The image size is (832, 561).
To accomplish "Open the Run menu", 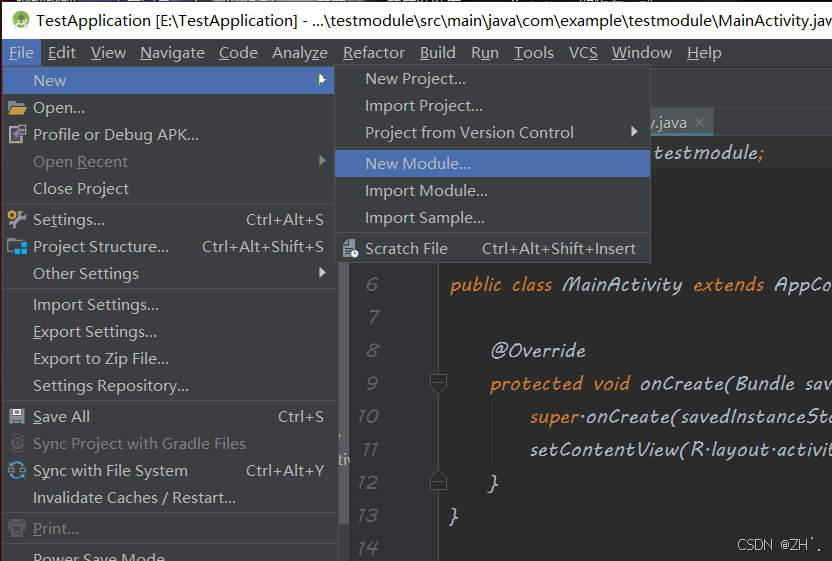I will [485, 53].
